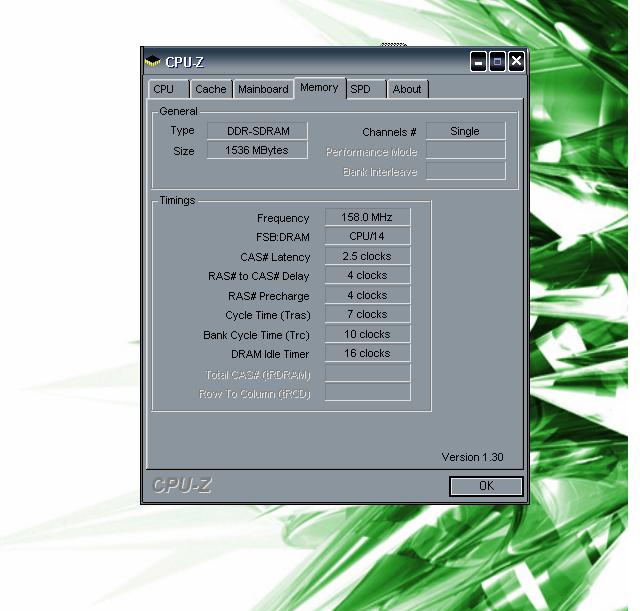The height and width of the screenshot is (611, 640).
Task: Select the 7 clocks Tras value
Action: (368, 314)
